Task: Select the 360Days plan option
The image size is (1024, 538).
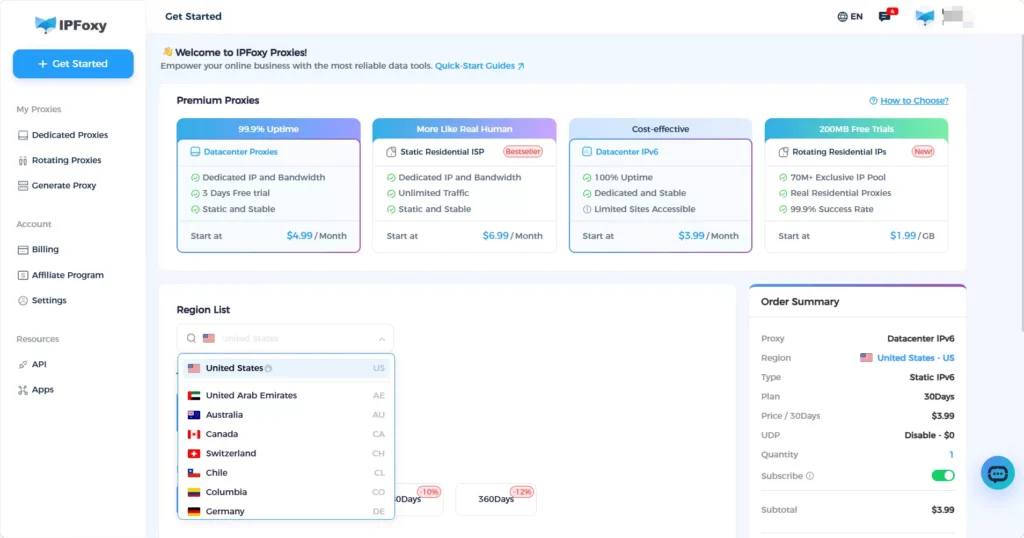Action: pos(496,499)
